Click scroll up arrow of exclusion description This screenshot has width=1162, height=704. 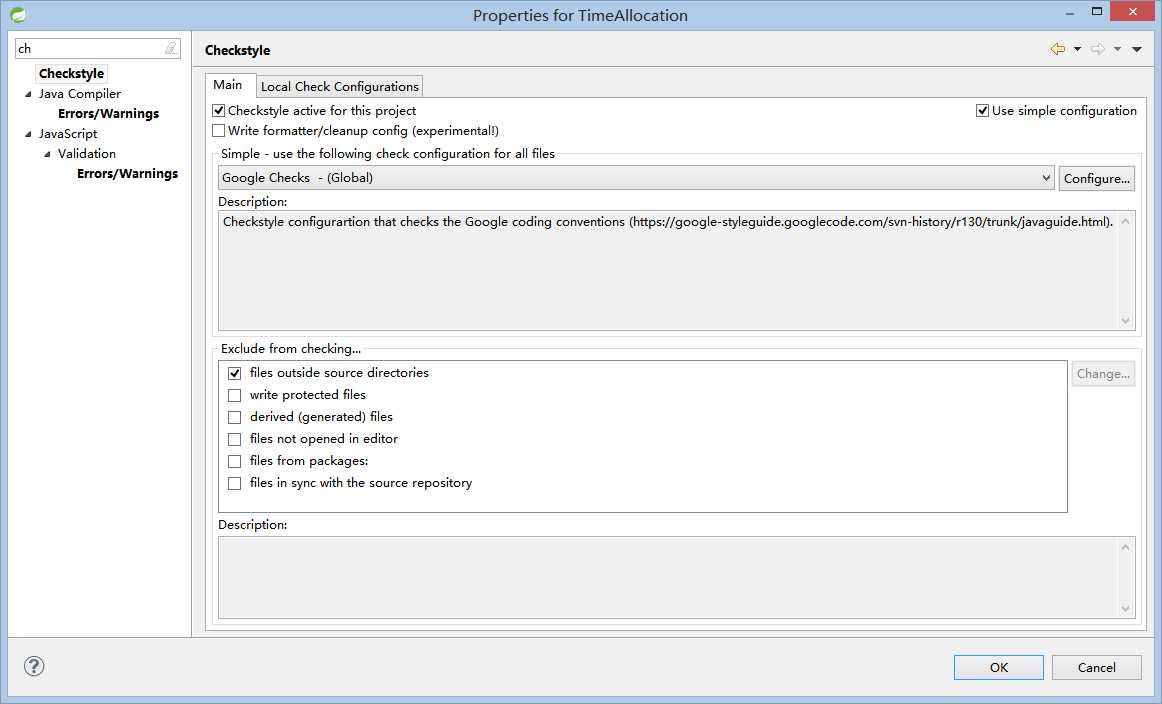[x=1126, y=547]
